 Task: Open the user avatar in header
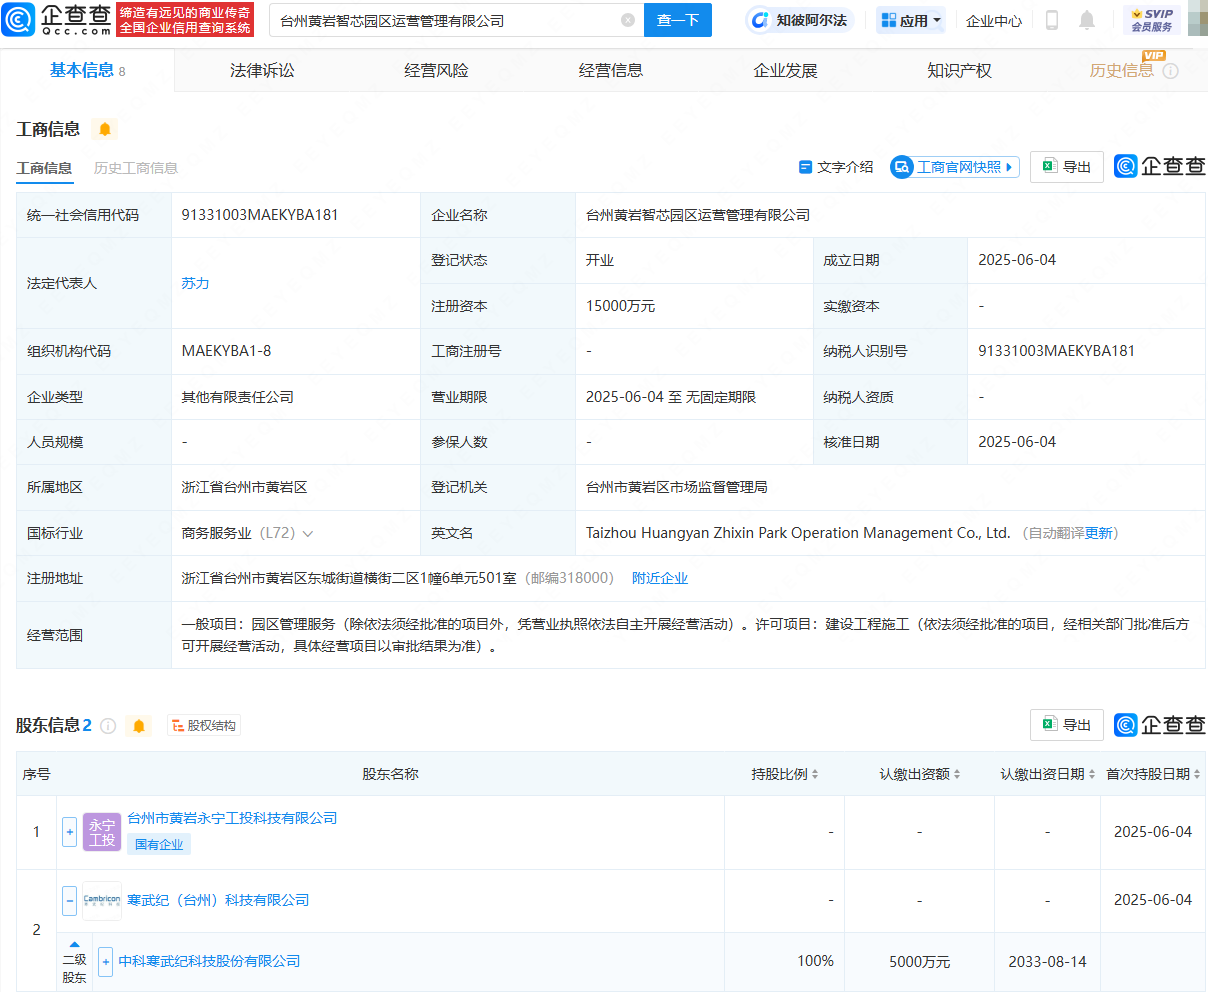1197,20
